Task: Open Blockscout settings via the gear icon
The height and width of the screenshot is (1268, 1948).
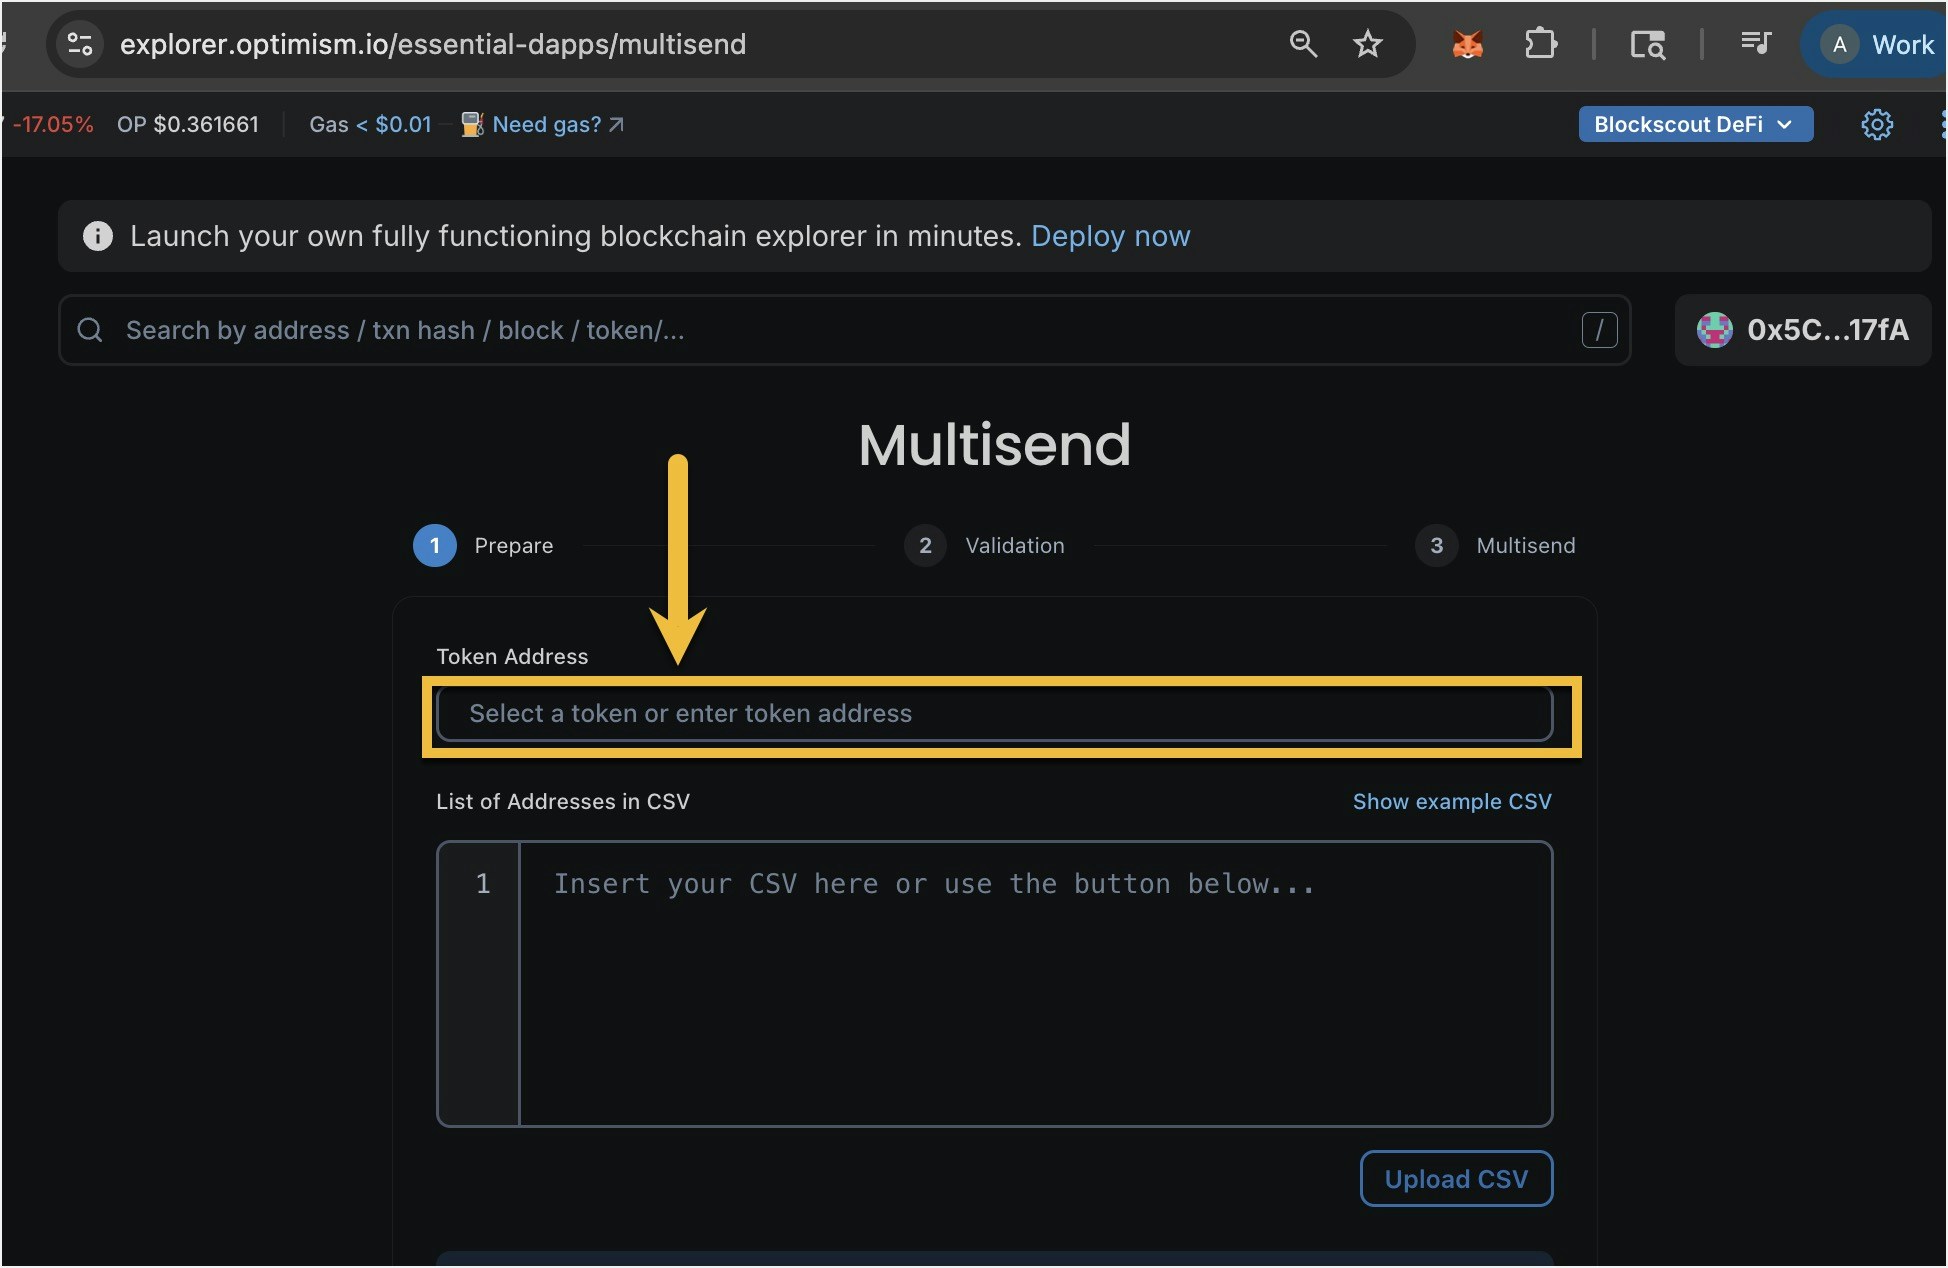Action: (x=1876, y=124)
